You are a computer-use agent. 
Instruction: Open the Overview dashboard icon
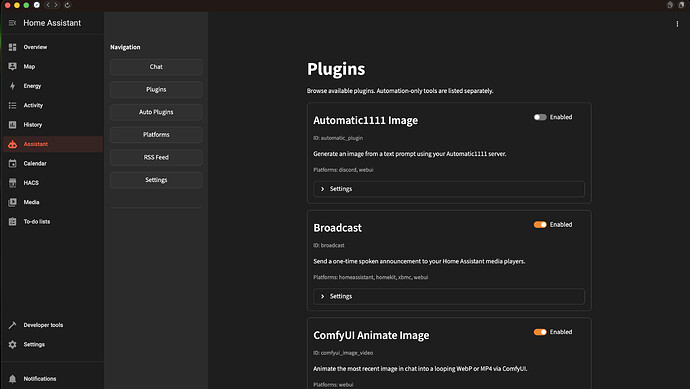click(x=12, y=47)
